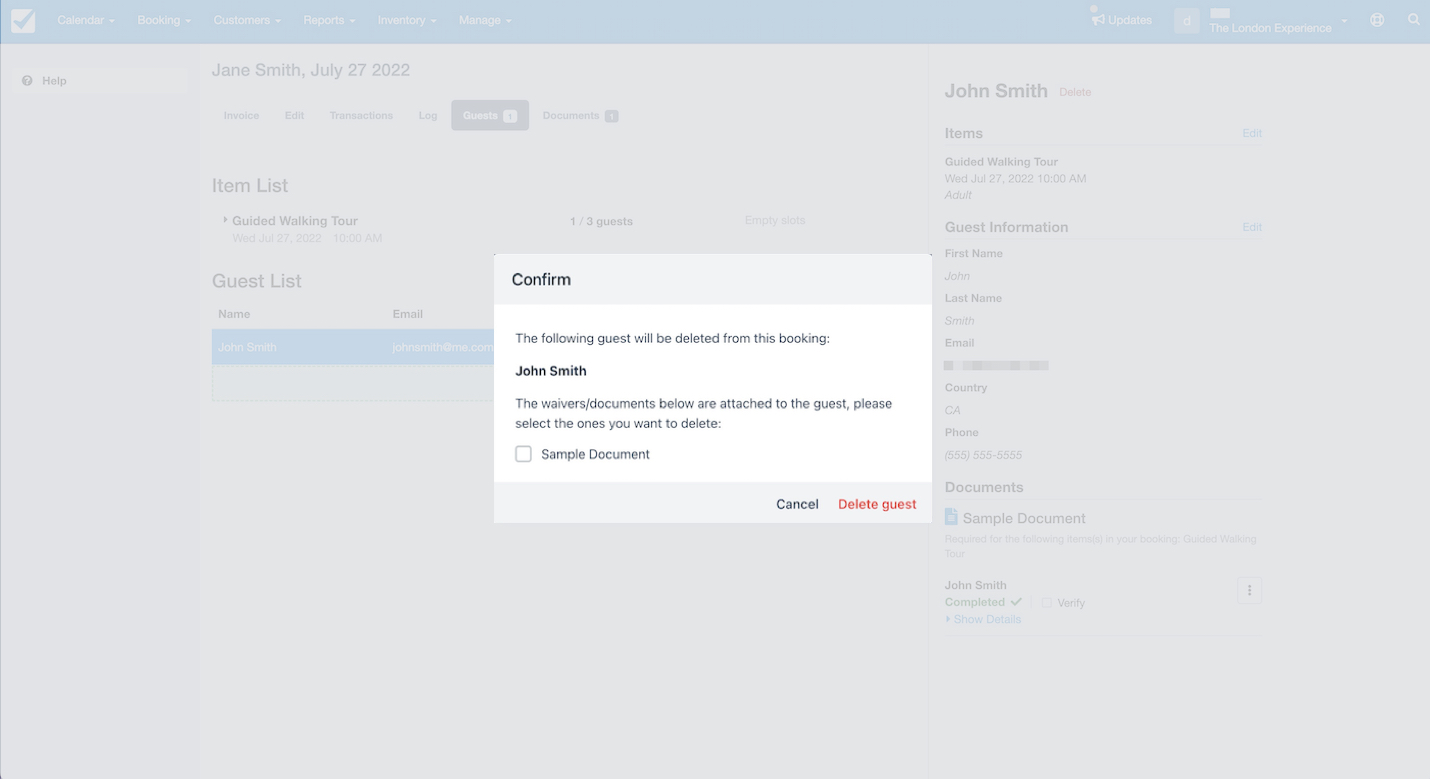The width and height of the screenshot is (1430, 779).
Task: Switch to the Log tab
Action: (x=428, y=116)
